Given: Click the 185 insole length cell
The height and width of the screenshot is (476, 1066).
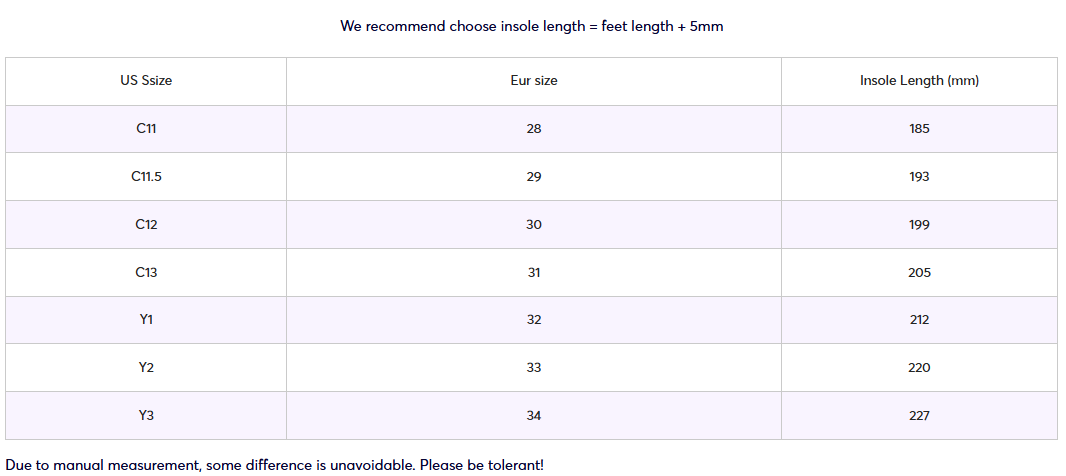Looking at the screenshot, I should (919, 129).
